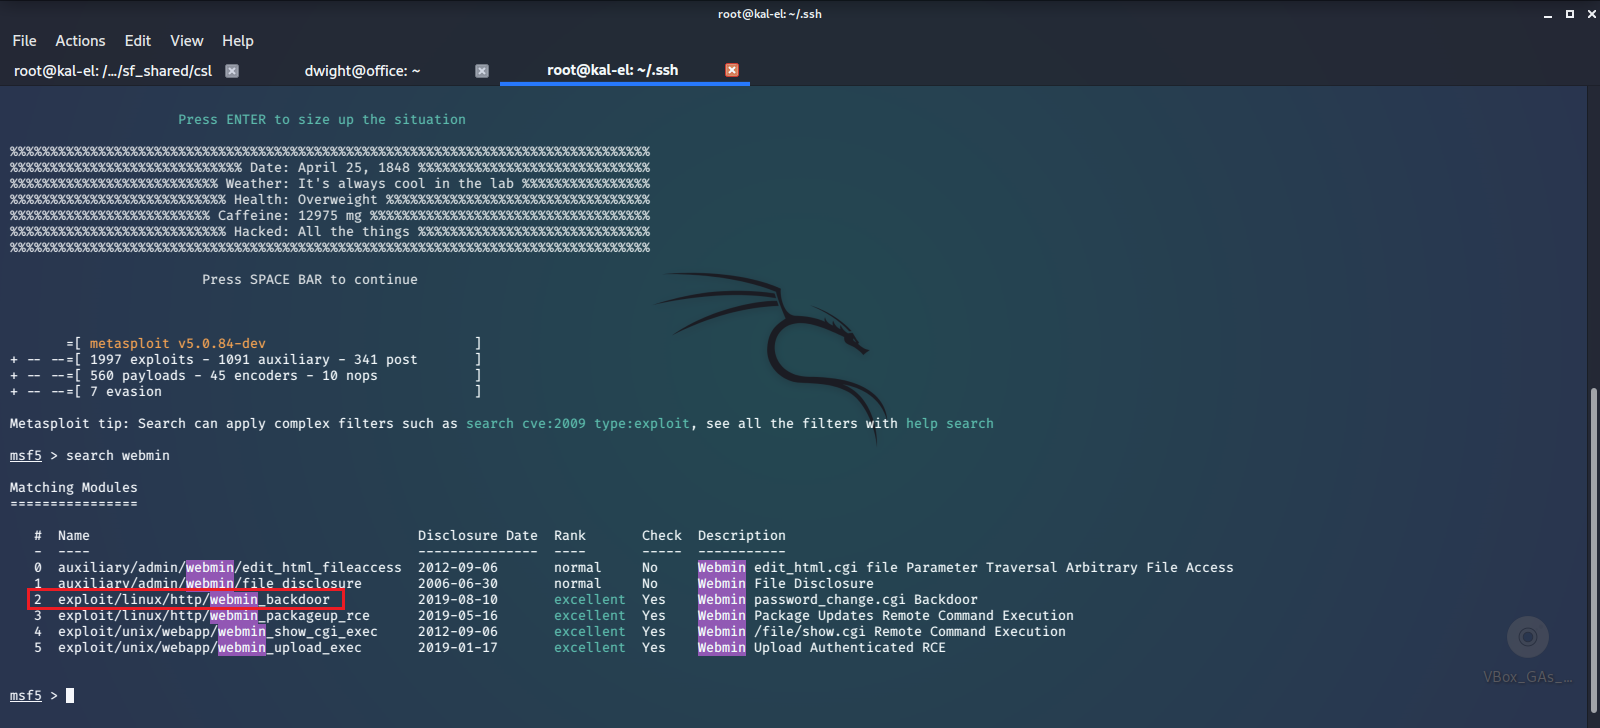1600x728 pixels.
Task: Close the root@kal-el ~/.ssh tab
Action: [732, 70]
